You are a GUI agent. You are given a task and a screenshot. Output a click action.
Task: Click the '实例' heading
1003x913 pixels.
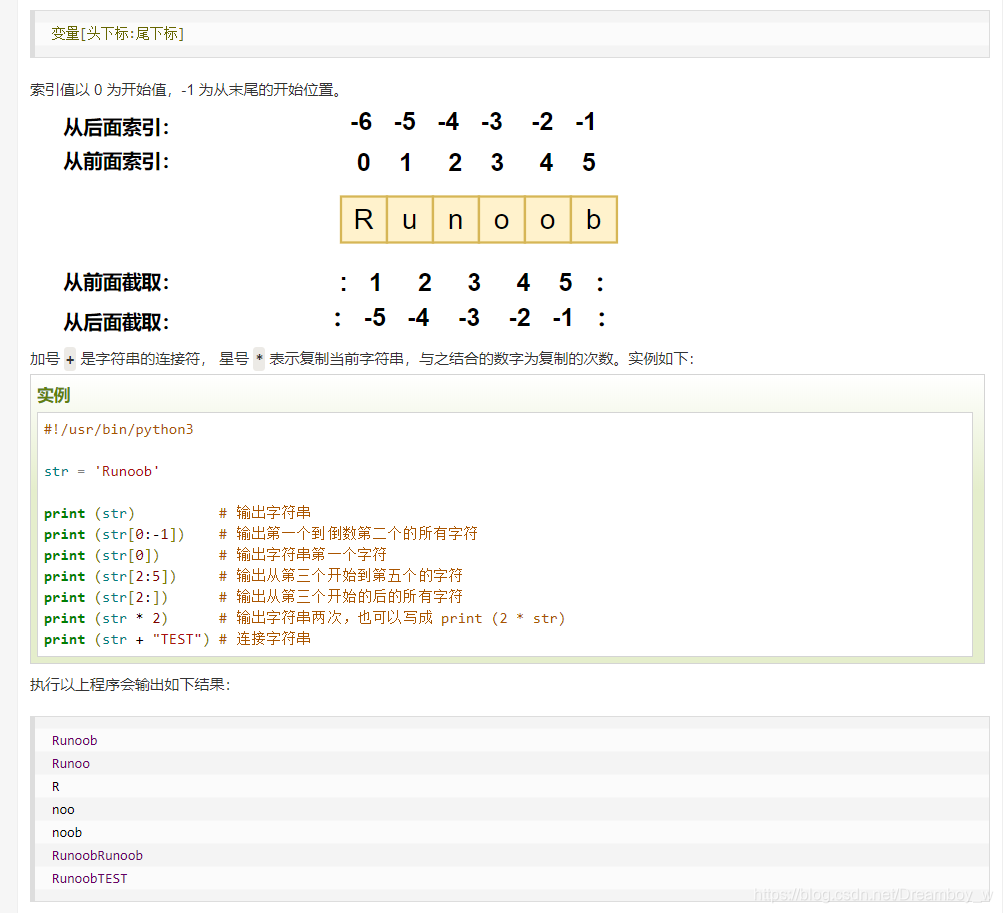pos(53,395)
